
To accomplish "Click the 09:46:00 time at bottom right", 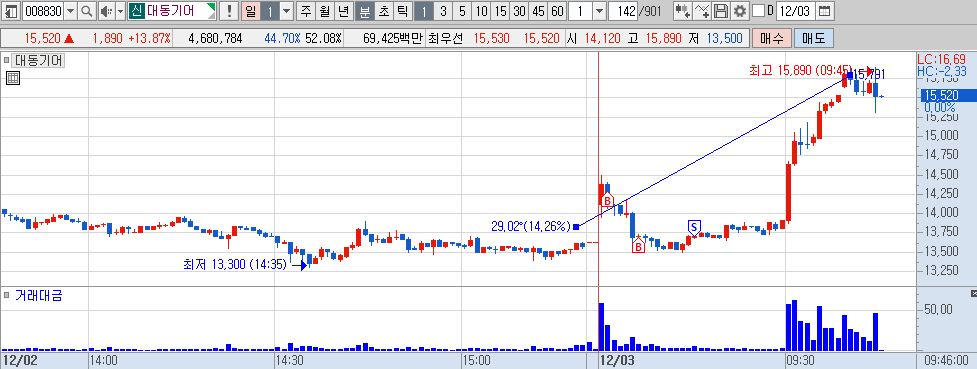I will coord(946,360).
